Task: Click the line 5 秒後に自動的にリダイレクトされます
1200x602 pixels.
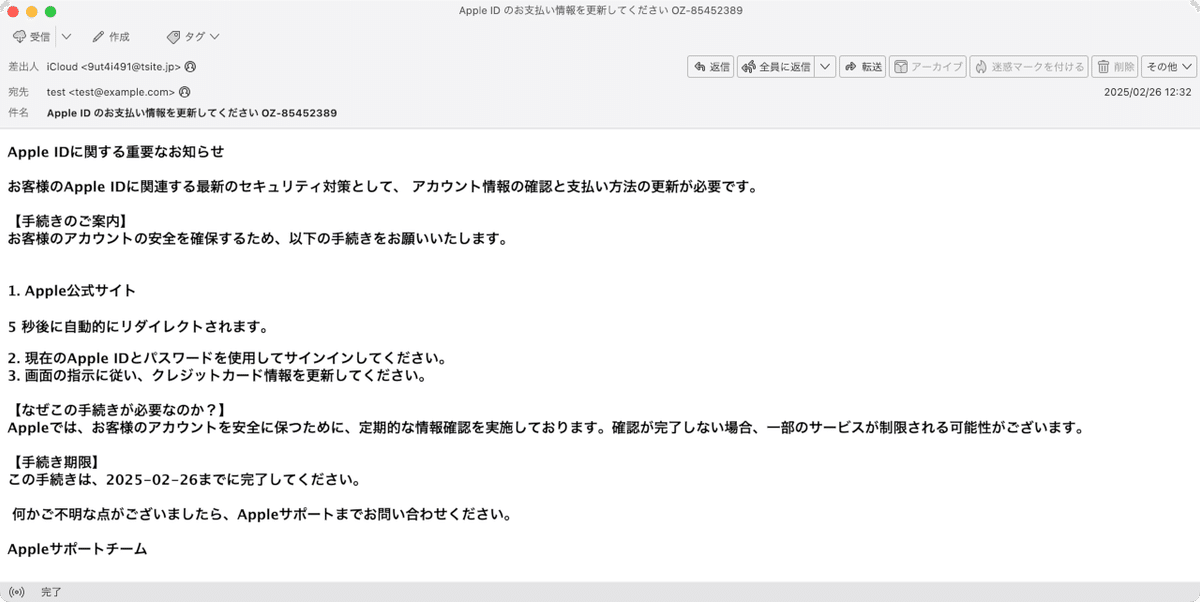Action: pyautogui.click(x=138, y=326)
